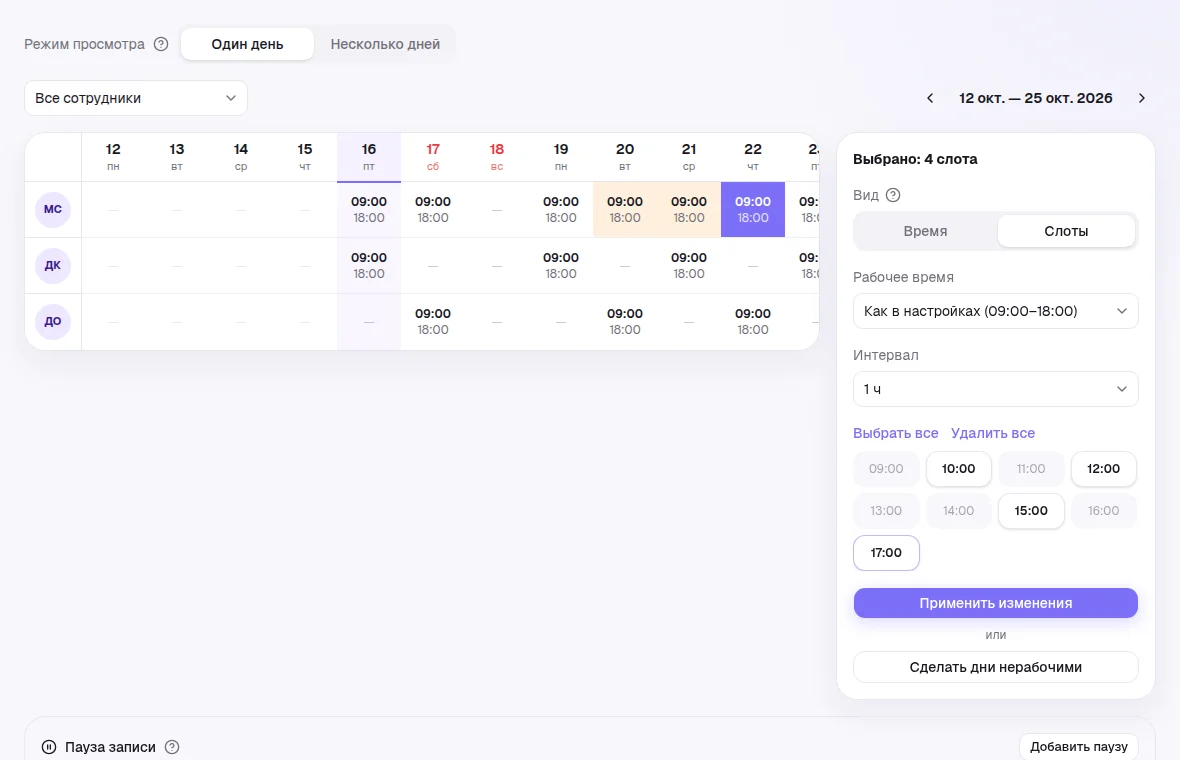Go to next date range arrow
Screen dimensions: 1180x760
[x=1142, y=99]
